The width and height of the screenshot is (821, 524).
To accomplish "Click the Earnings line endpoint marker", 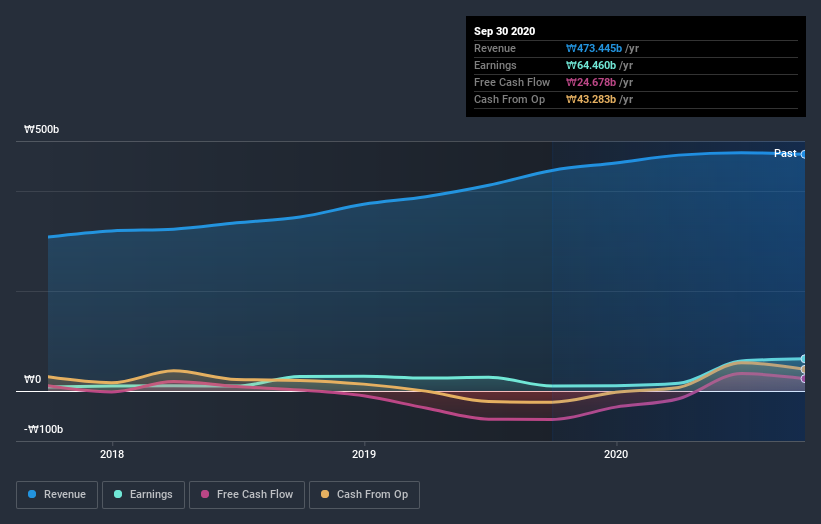I will click(804, 359).
